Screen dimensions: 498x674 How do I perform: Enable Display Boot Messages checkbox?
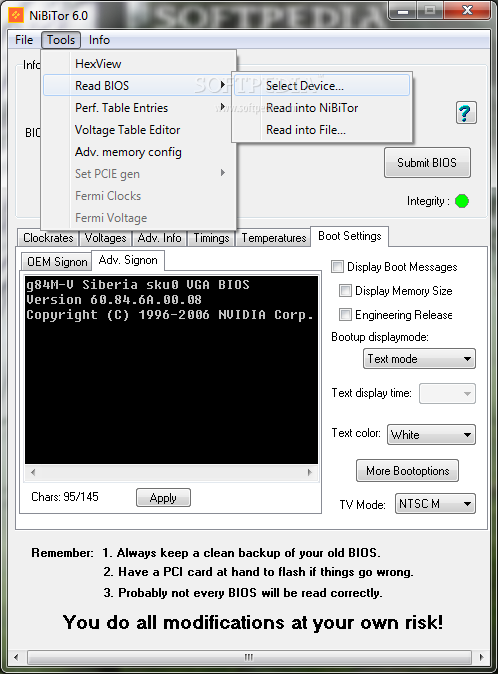(x=337, y=267)
